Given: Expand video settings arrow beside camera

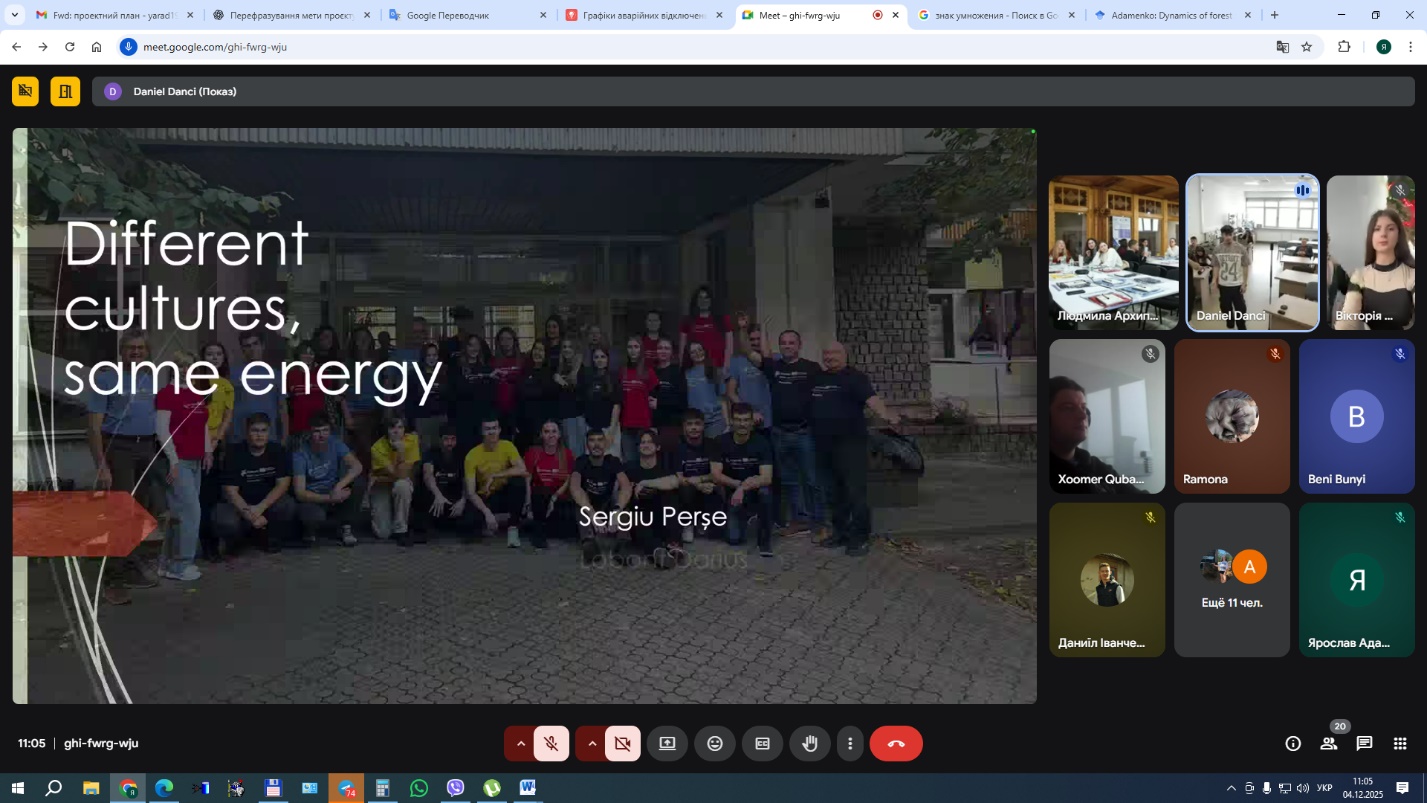Looking at the screenshot, I should pos(592,743).
